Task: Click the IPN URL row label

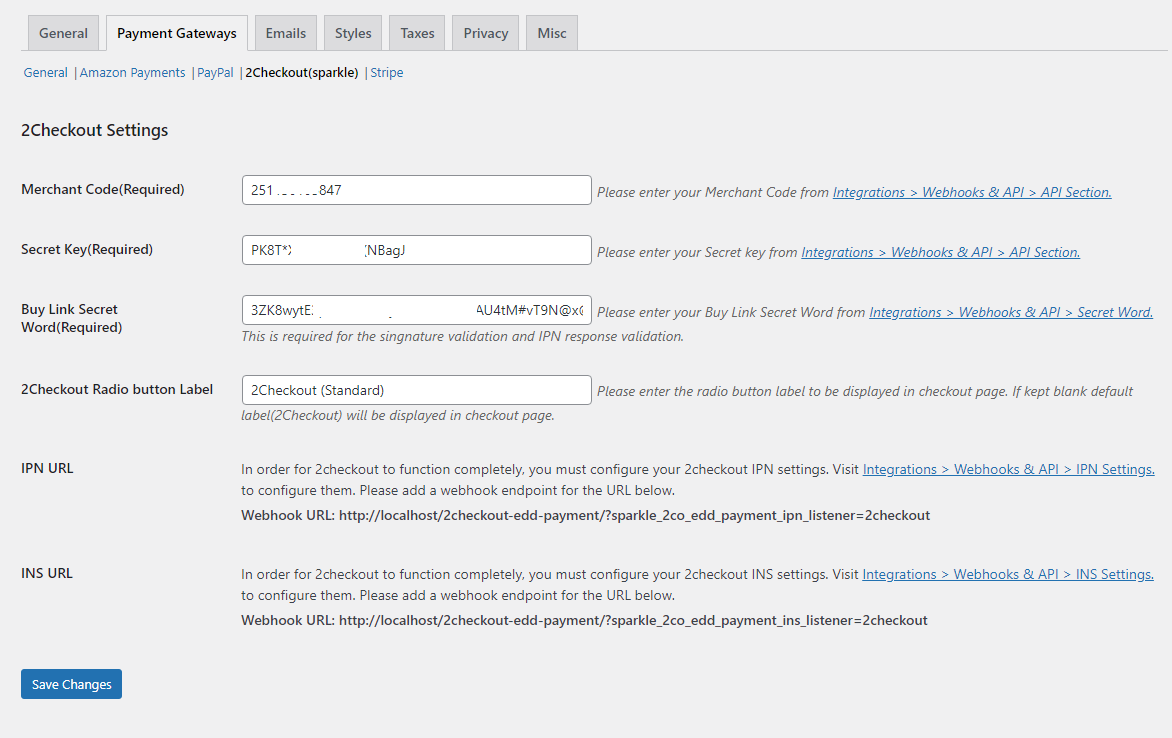Action: (47, 468)
